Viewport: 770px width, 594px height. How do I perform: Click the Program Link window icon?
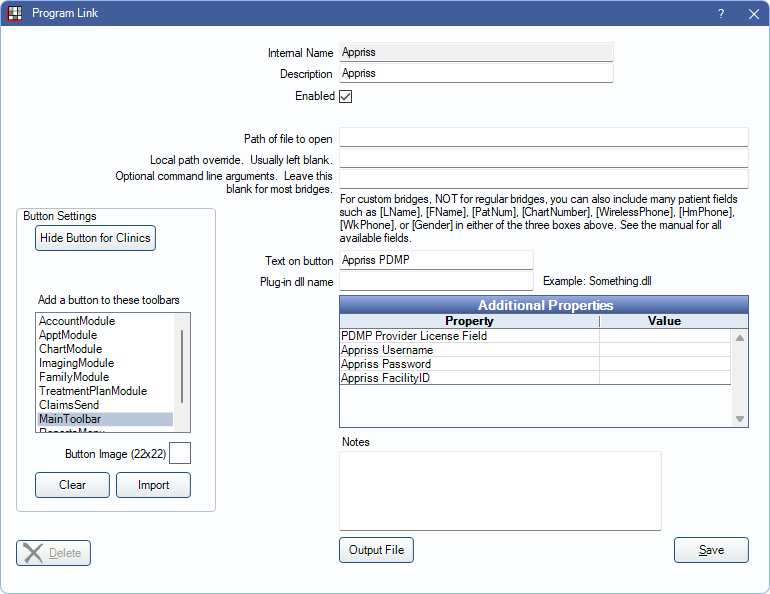pos(15,13)
